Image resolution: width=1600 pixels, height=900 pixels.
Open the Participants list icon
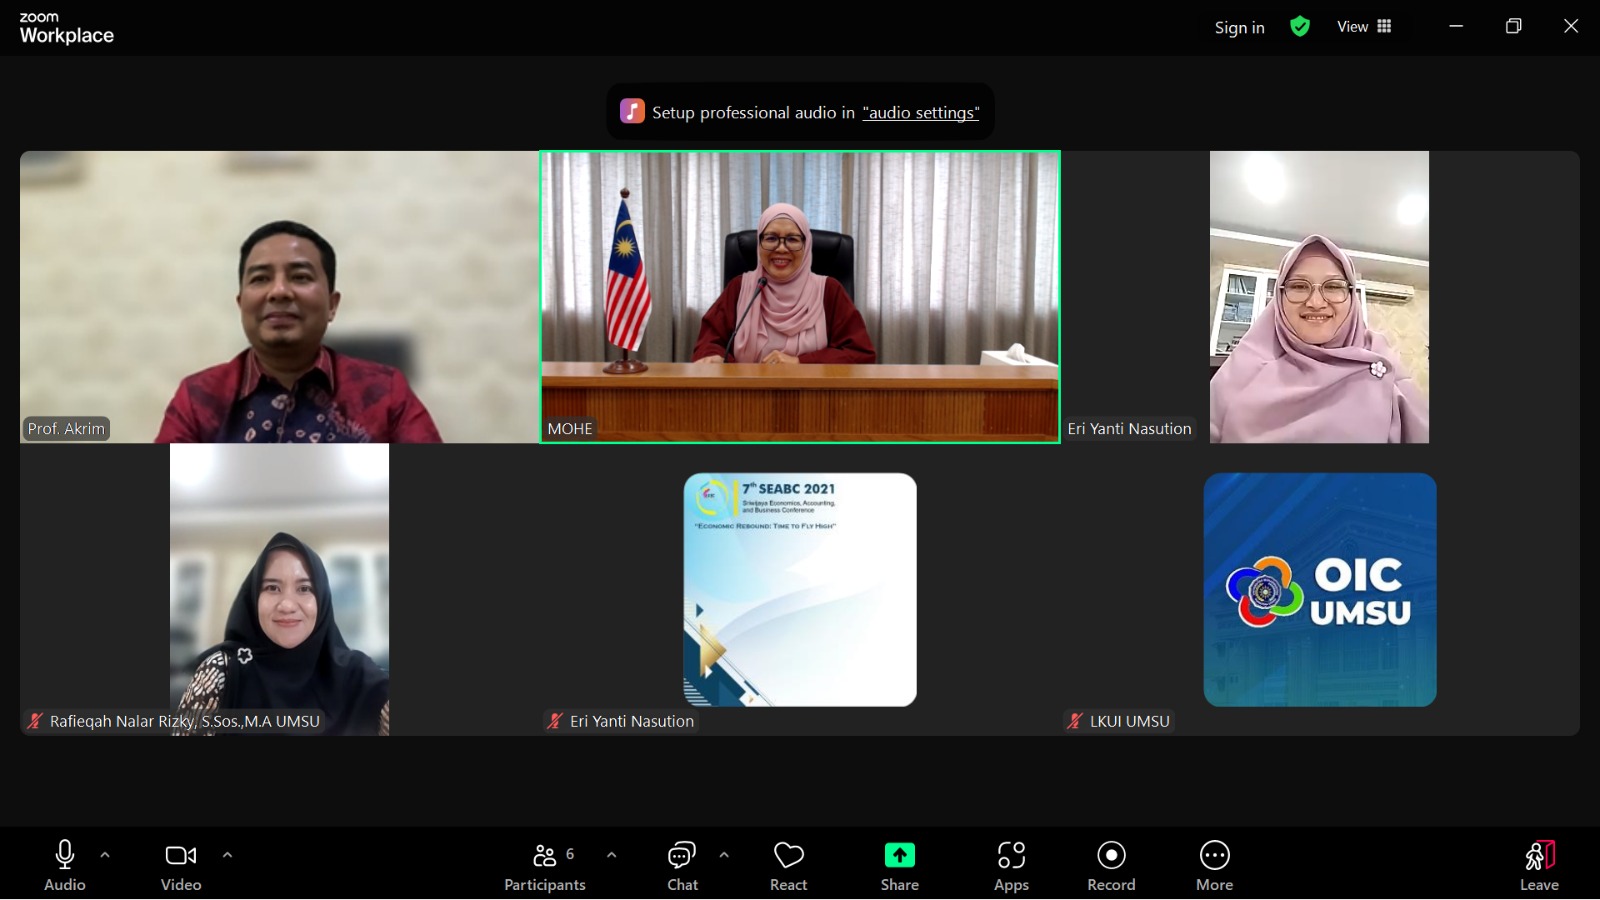click(545, 856)
